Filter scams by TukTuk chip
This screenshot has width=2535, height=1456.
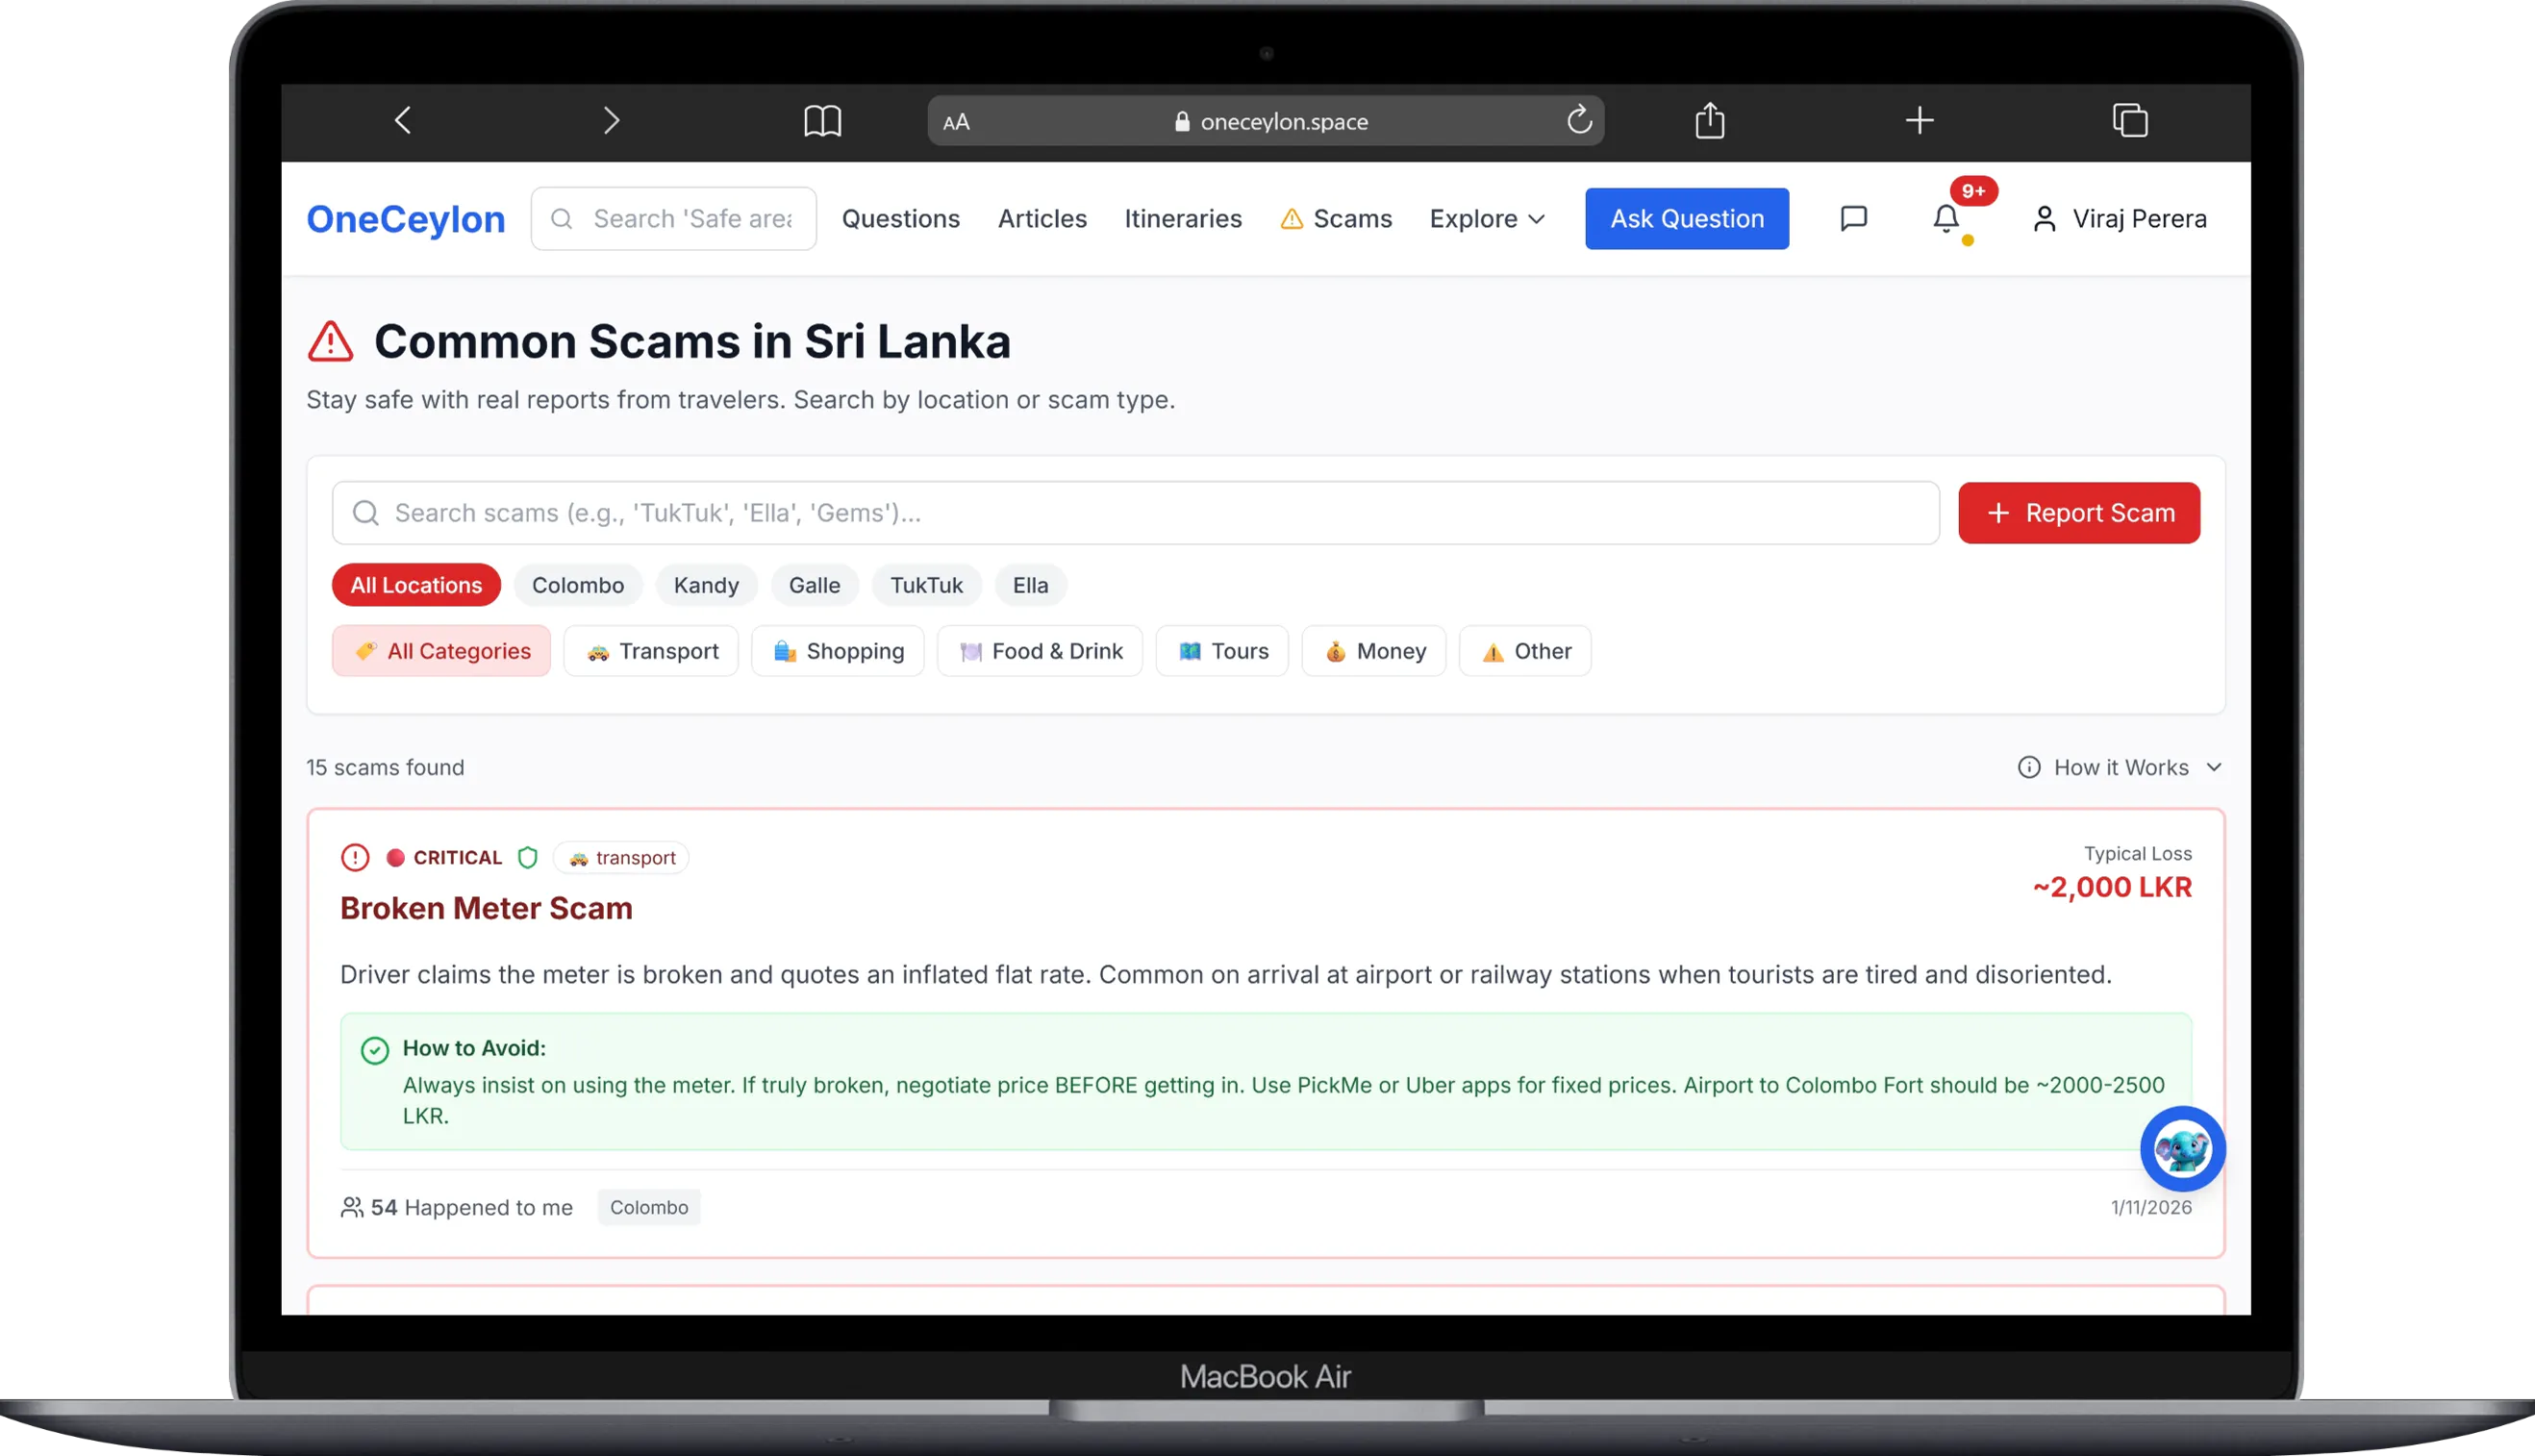pos(926,585)
